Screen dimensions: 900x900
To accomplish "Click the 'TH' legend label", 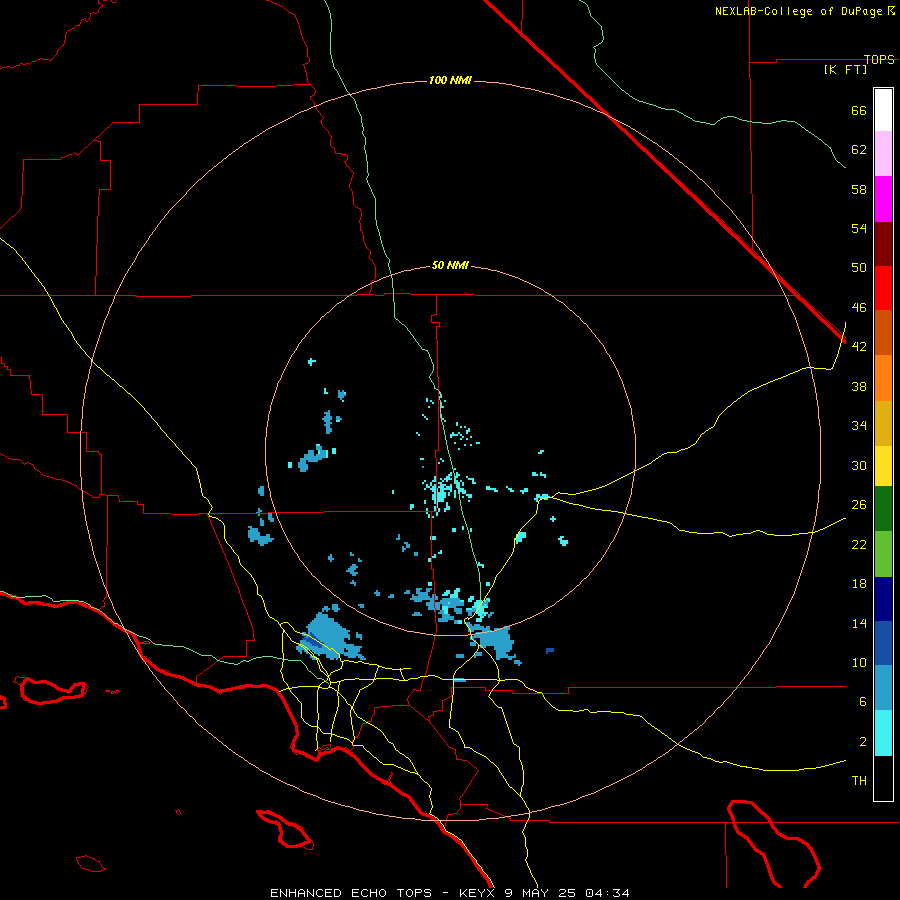I will click(859, 781).
